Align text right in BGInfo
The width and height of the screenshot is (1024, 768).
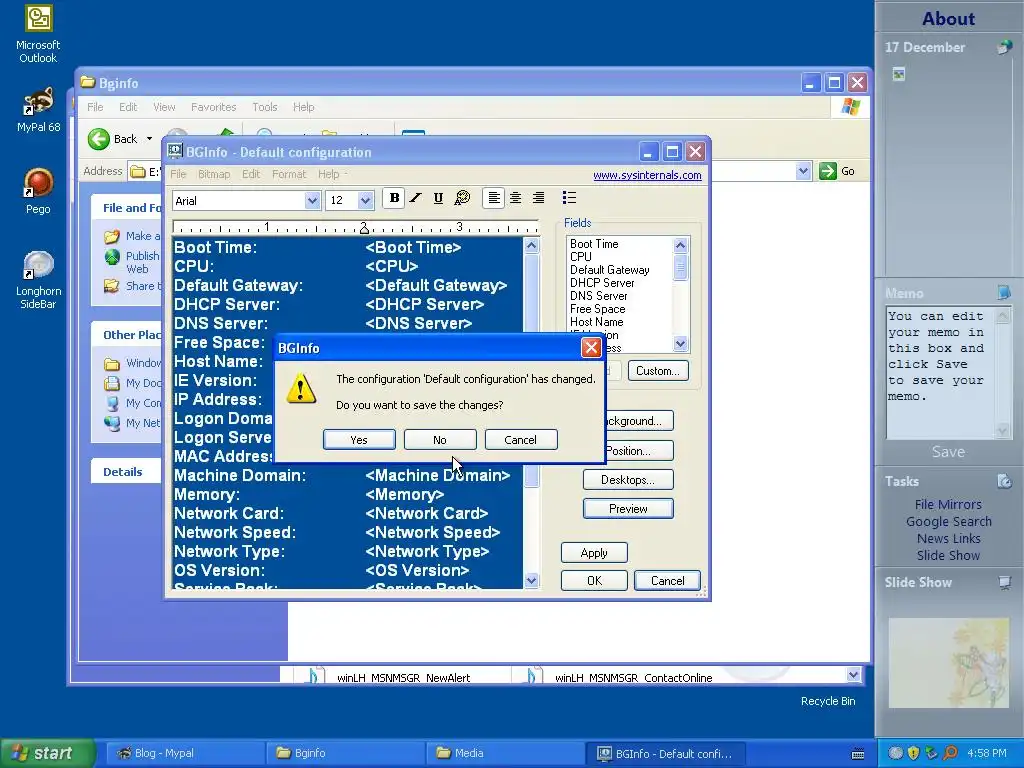(x=538, y=198)
